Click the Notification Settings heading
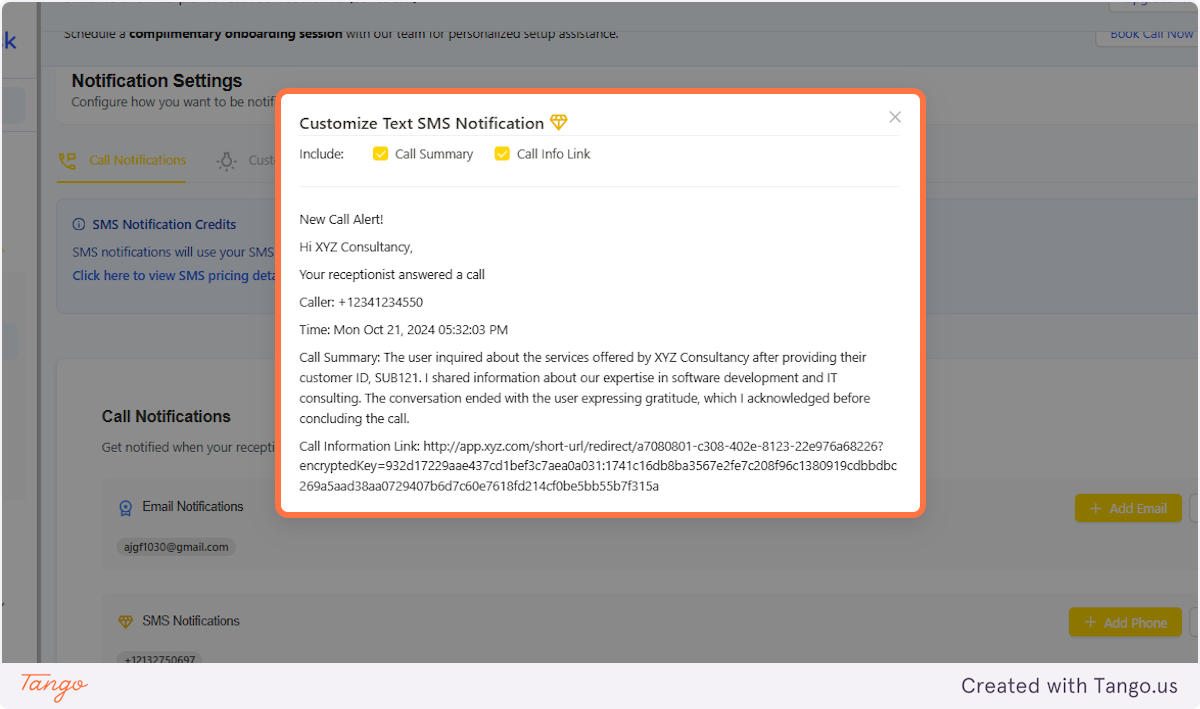1200x709 pixels. click(x=157, y=81)
